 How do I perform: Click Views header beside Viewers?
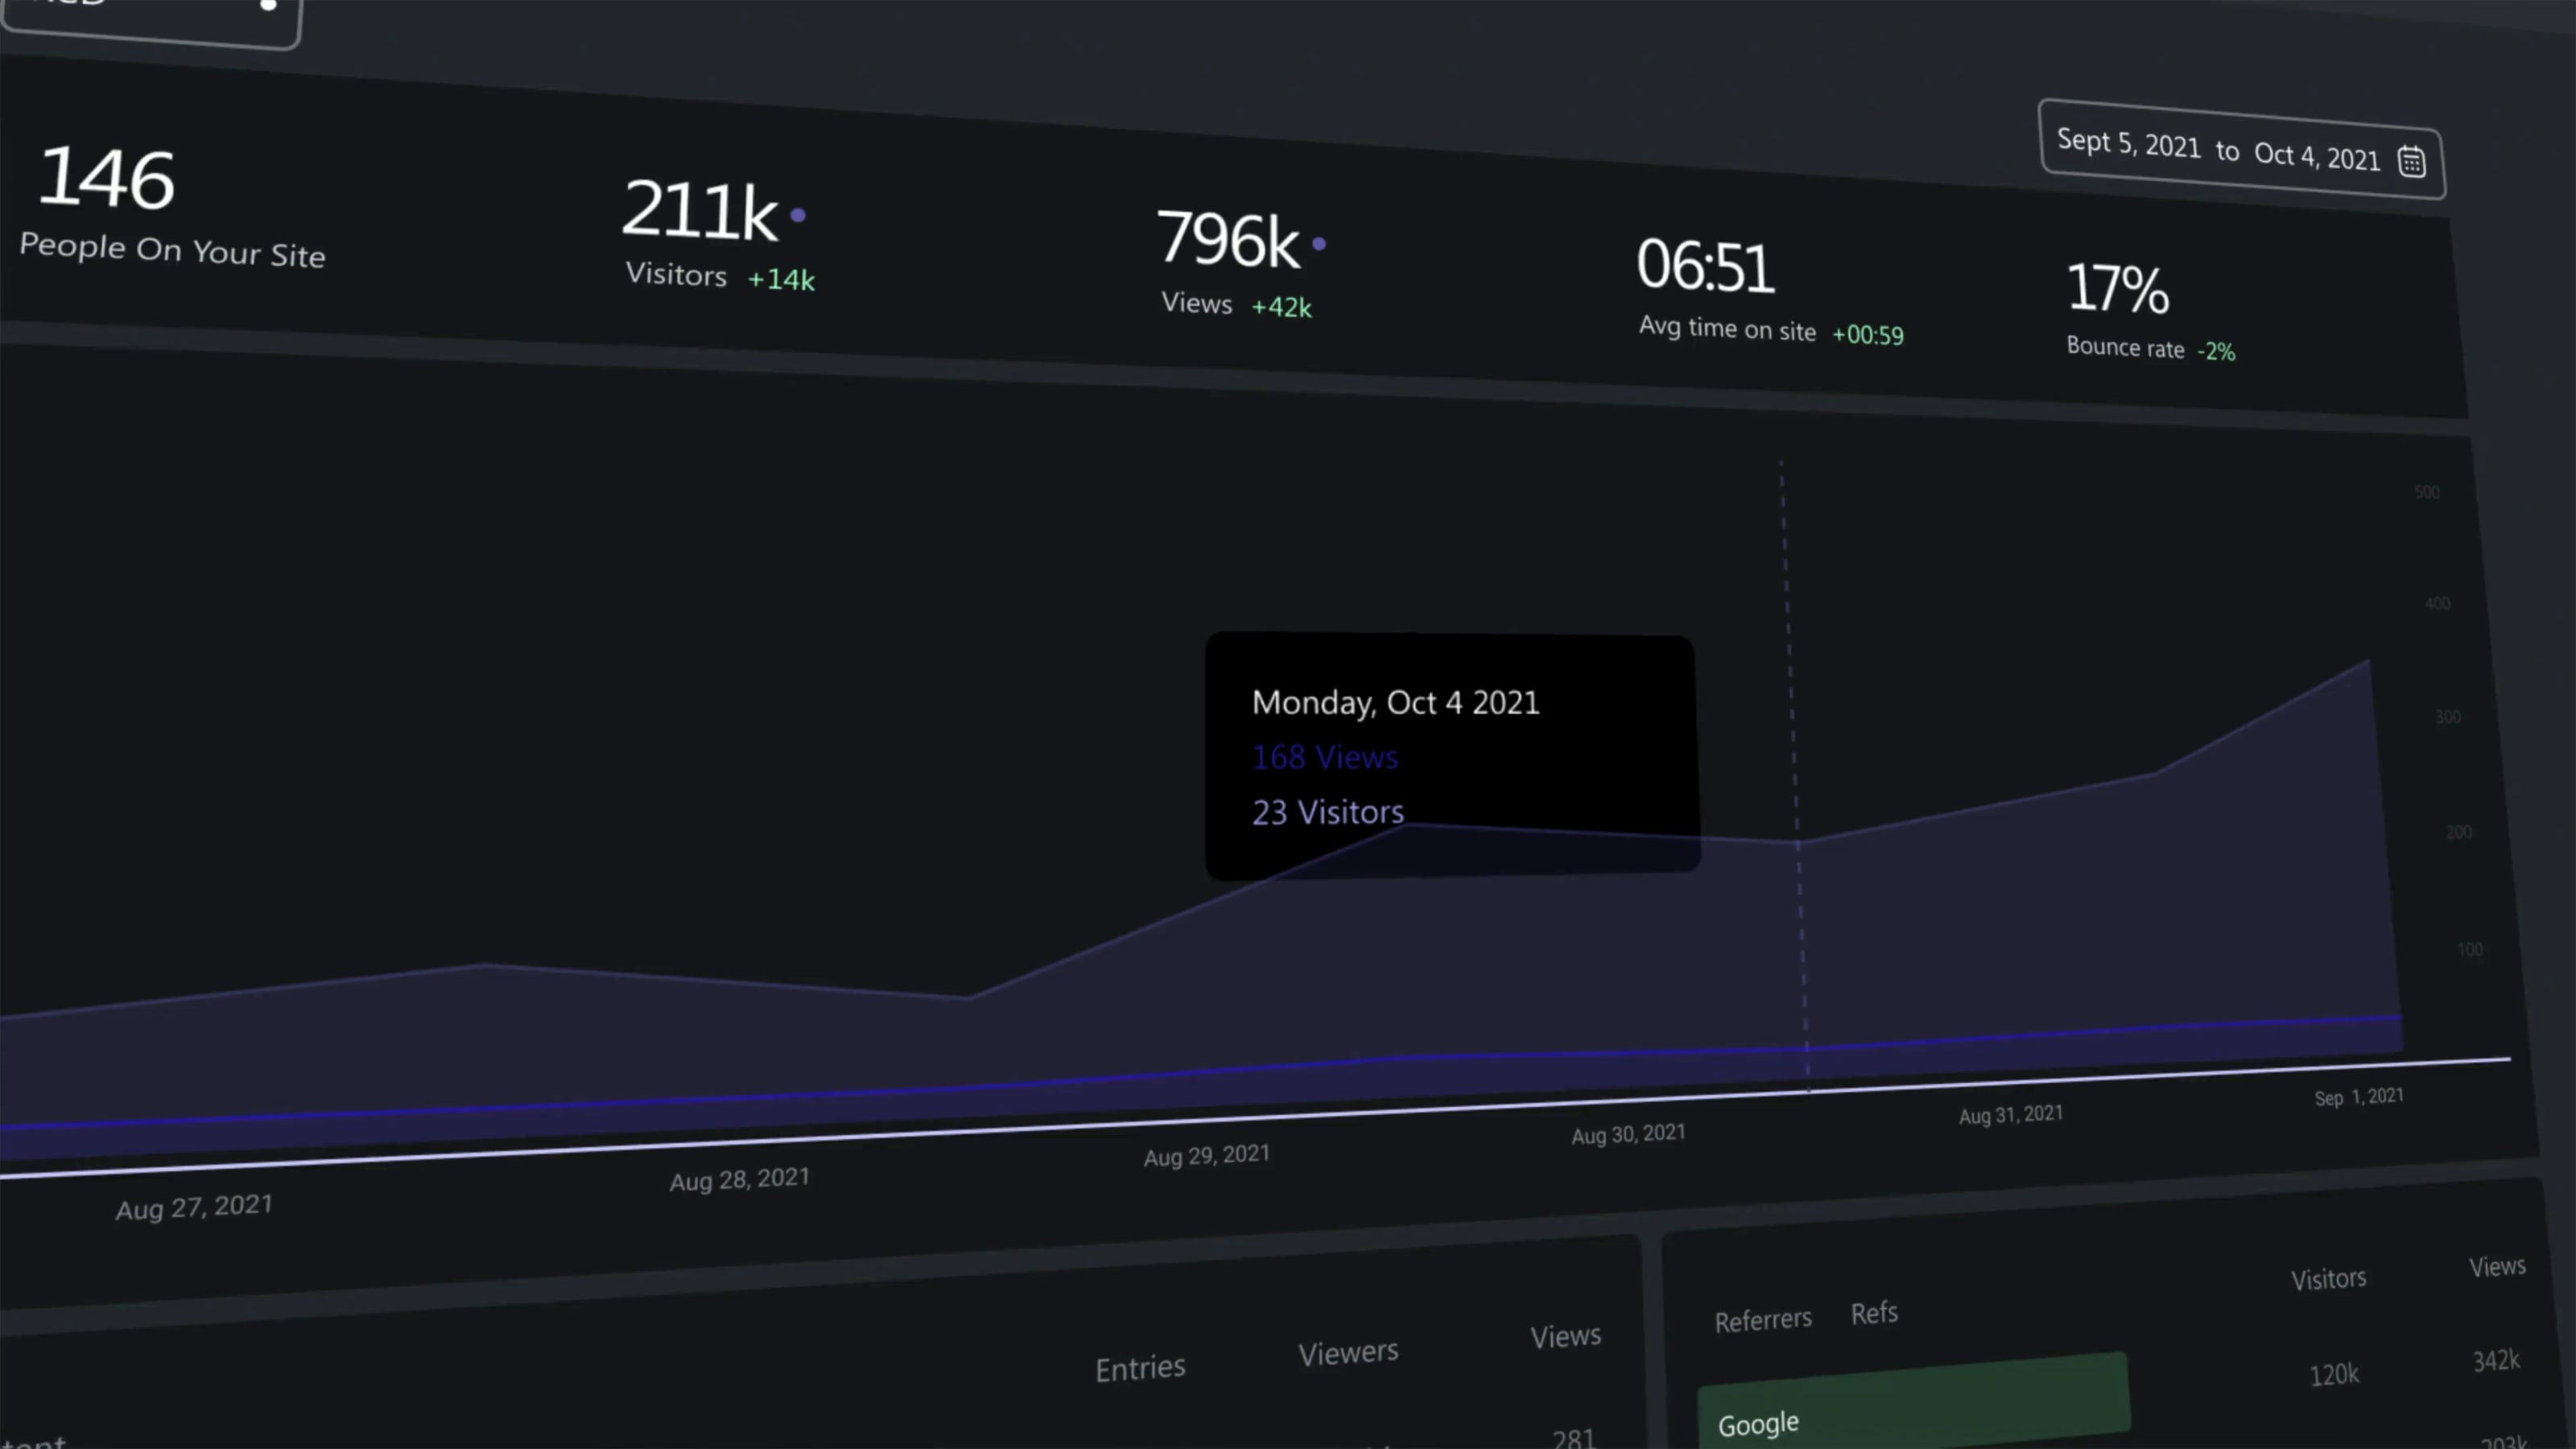pos(1565,1336)
